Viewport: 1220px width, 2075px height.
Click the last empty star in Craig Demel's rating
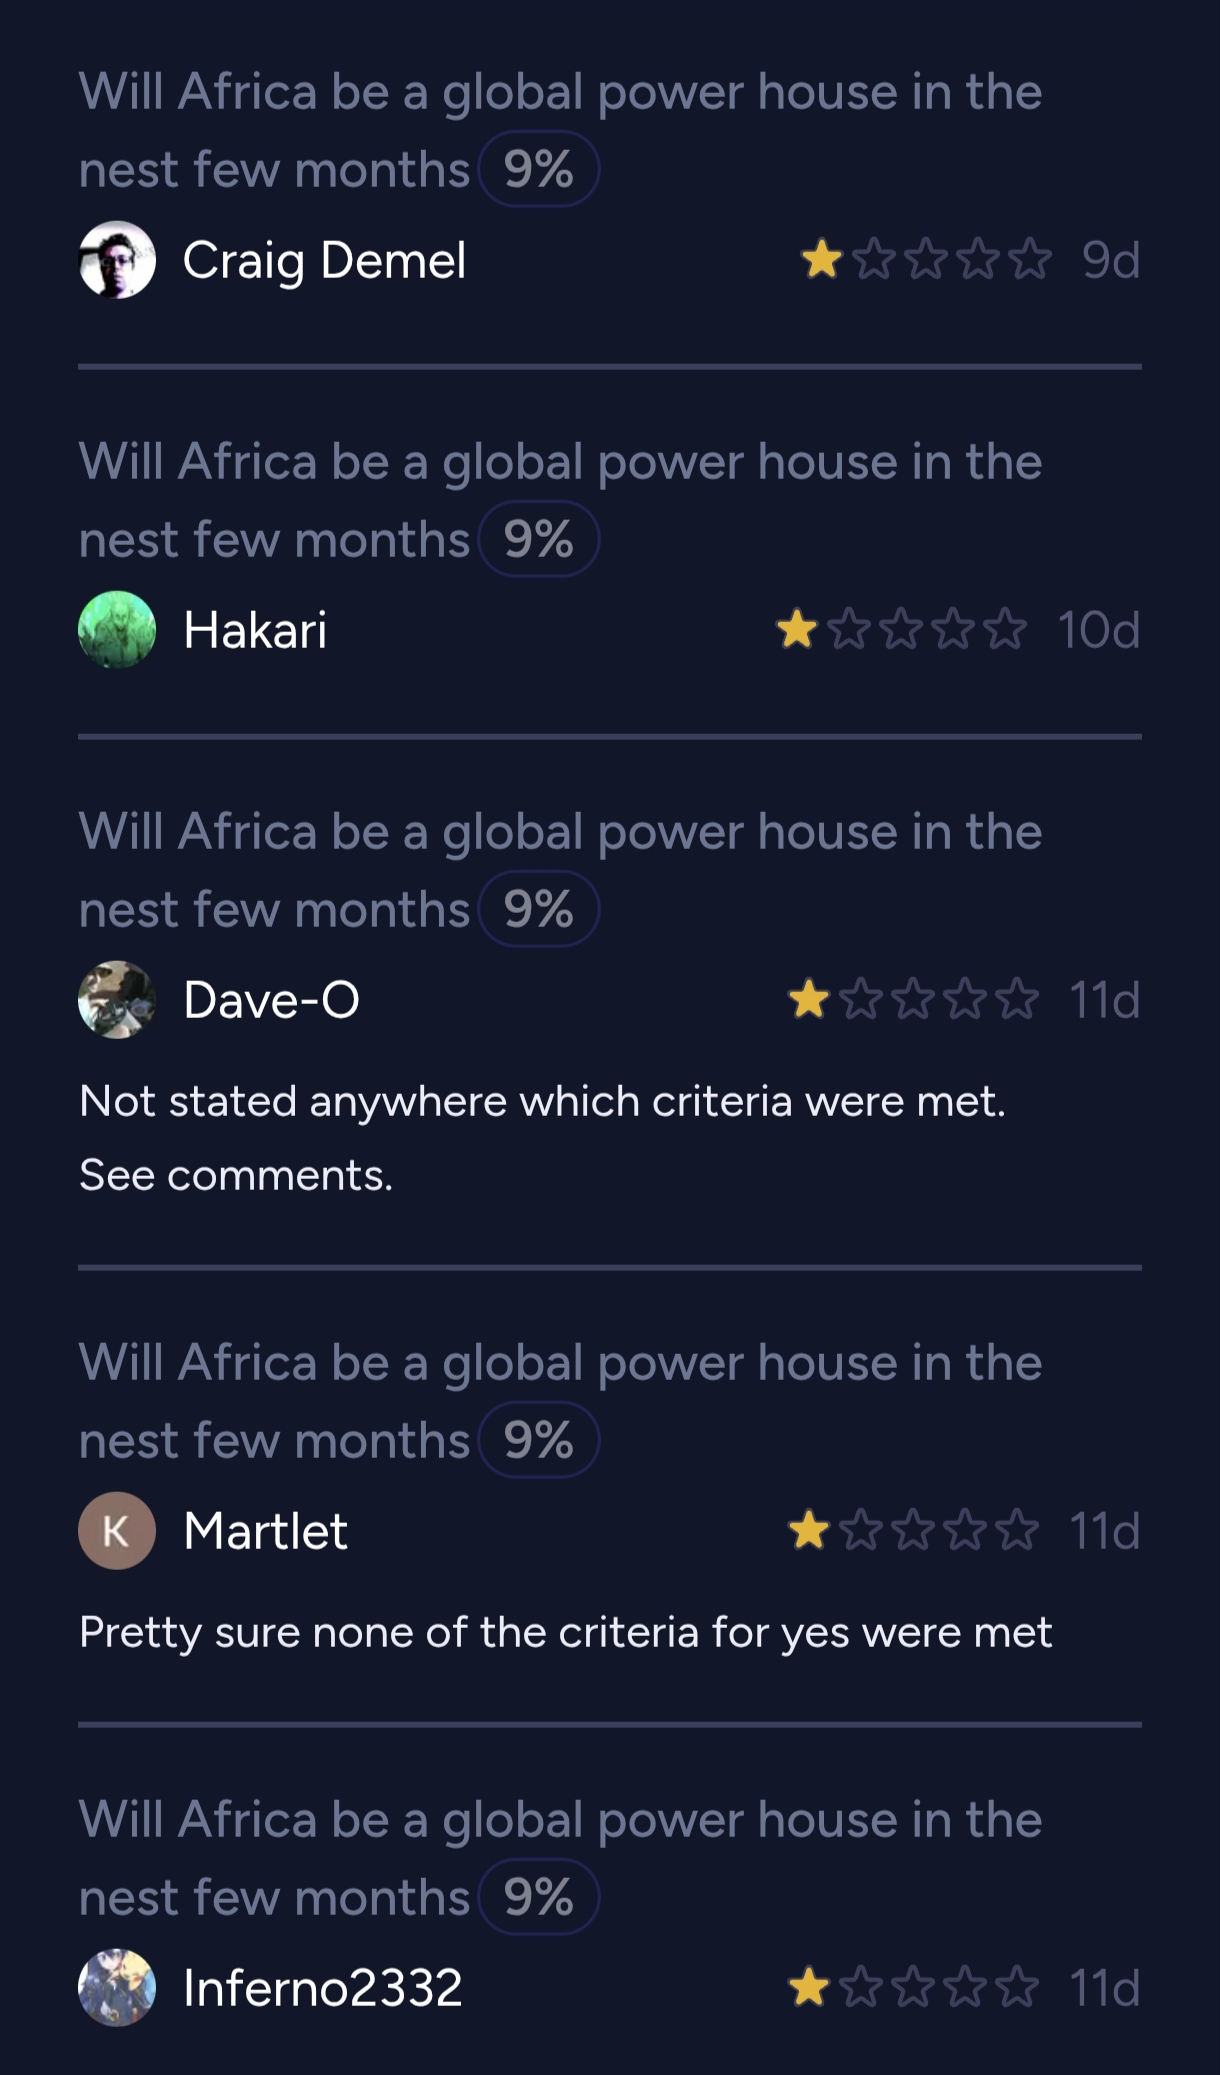[1030, 260]
